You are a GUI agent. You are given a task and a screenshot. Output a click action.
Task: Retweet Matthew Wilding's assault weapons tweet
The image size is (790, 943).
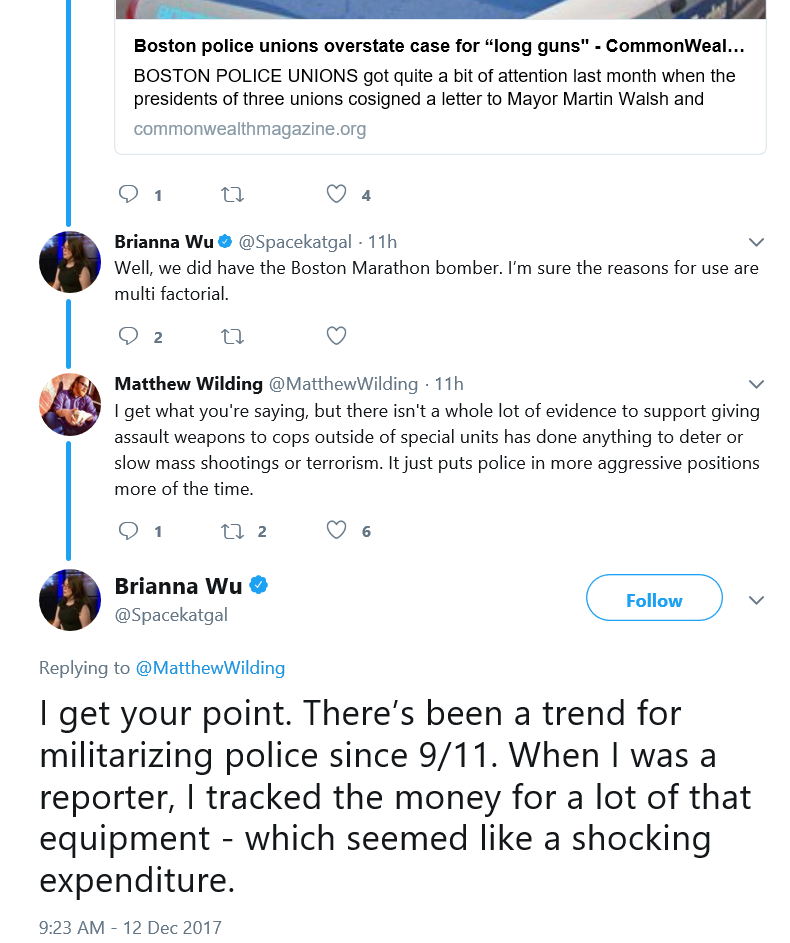click(232, 530)
